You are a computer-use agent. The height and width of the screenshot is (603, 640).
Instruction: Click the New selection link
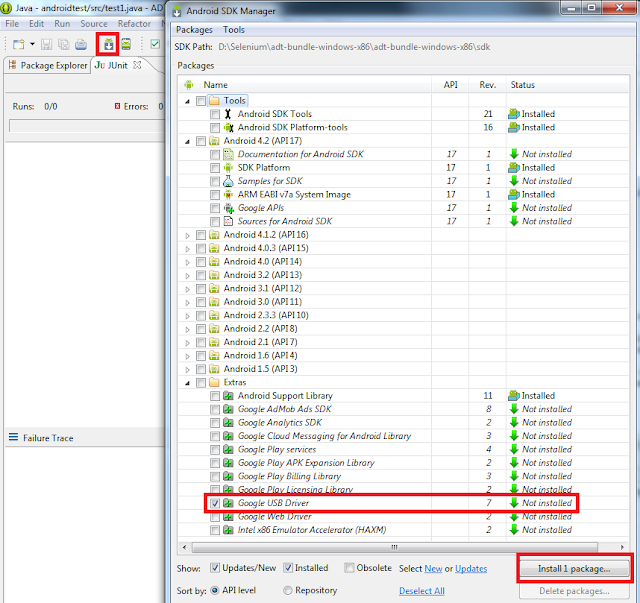point(433,568)
